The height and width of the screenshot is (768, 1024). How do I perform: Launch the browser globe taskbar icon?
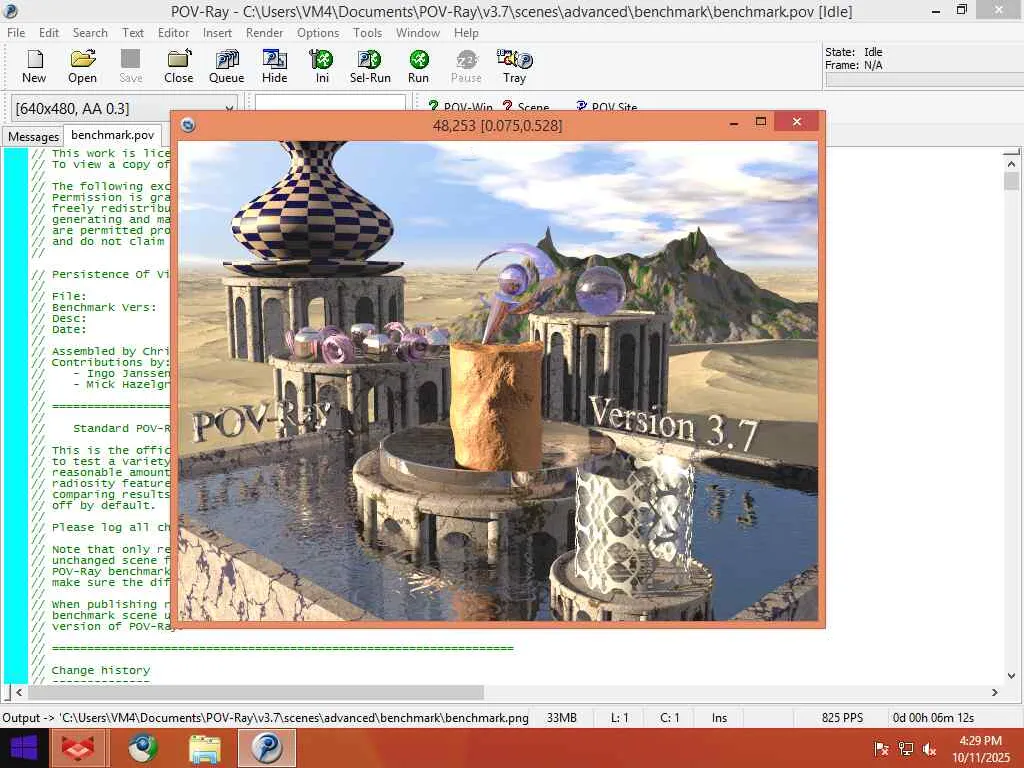pos(143,748)
